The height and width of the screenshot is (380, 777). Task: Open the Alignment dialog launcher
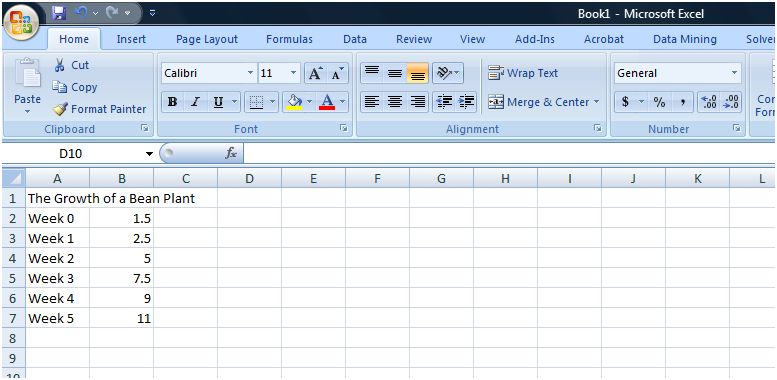pyautogui.click(x=598, y=129)
